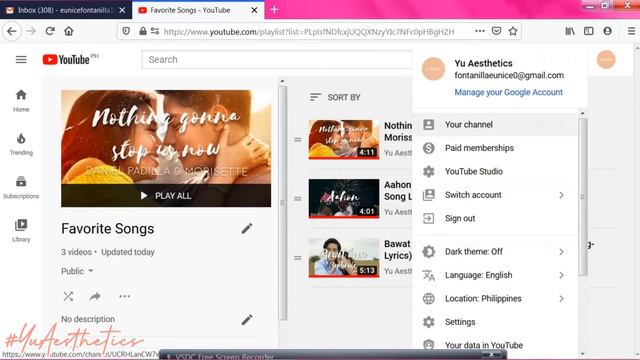640x360 pixels.
Task: Open a new browser tab
Action: (x=274, y=10)
